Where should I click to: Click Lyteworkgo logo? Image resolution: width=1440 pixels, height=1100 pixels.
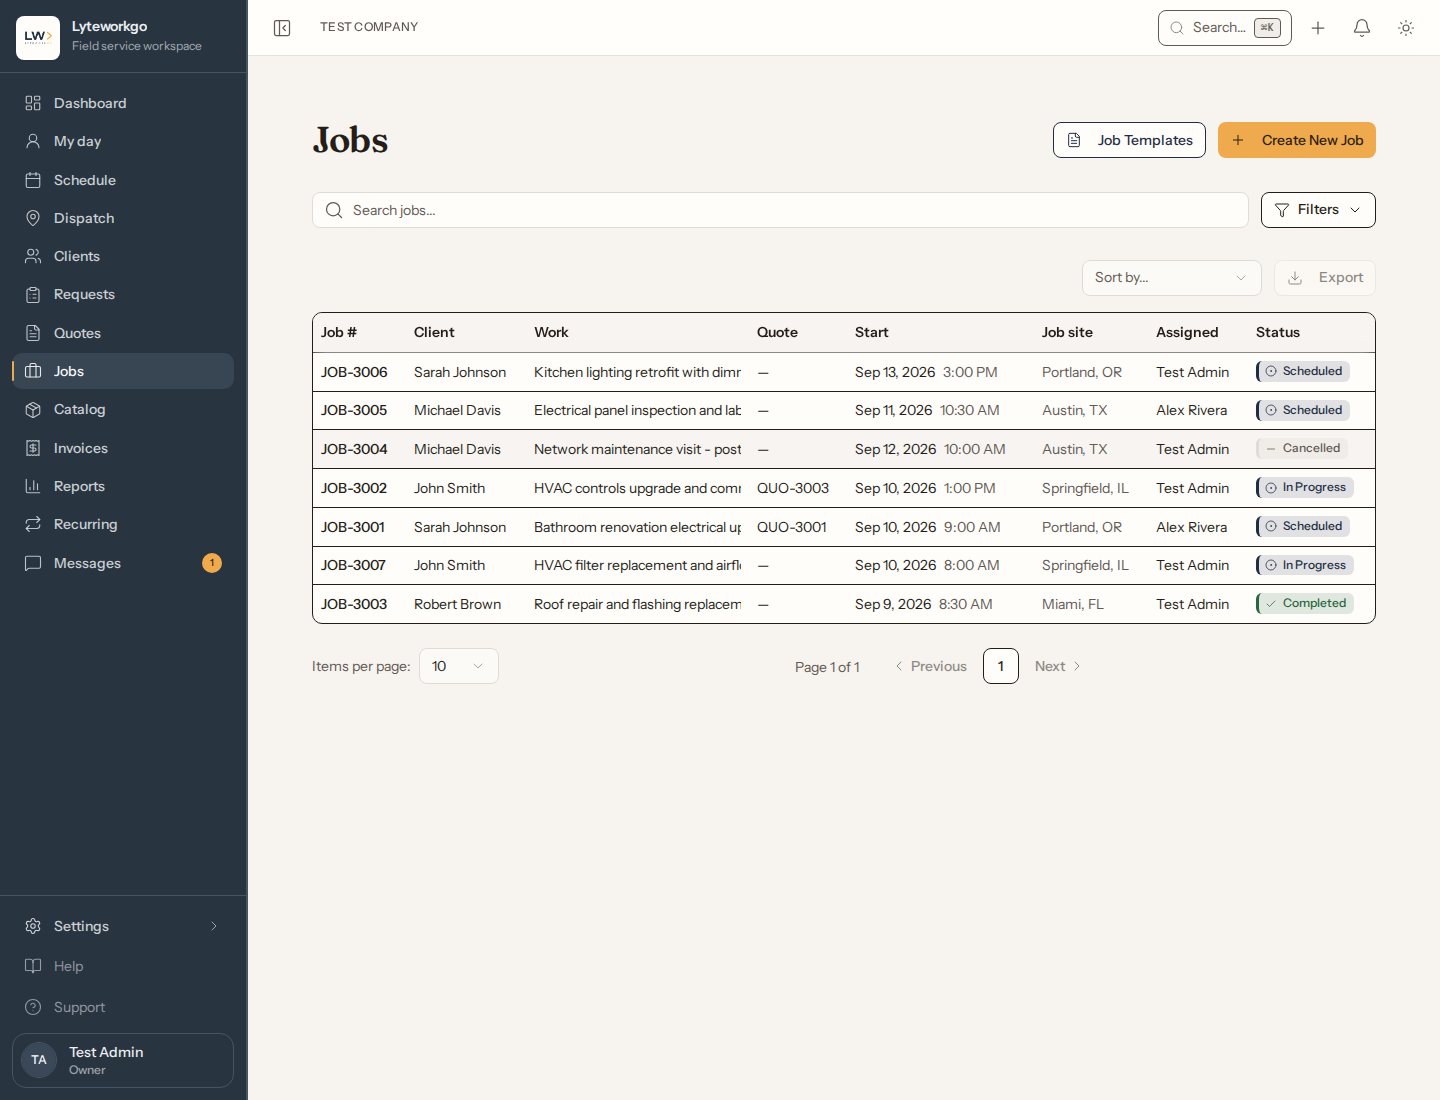[x=38, y=38]
